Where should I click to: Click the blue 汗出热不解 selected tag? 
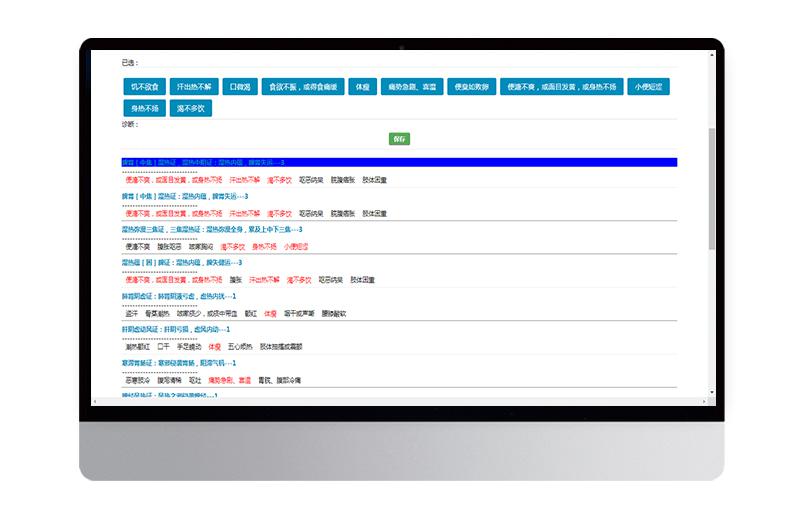(194, 87)
